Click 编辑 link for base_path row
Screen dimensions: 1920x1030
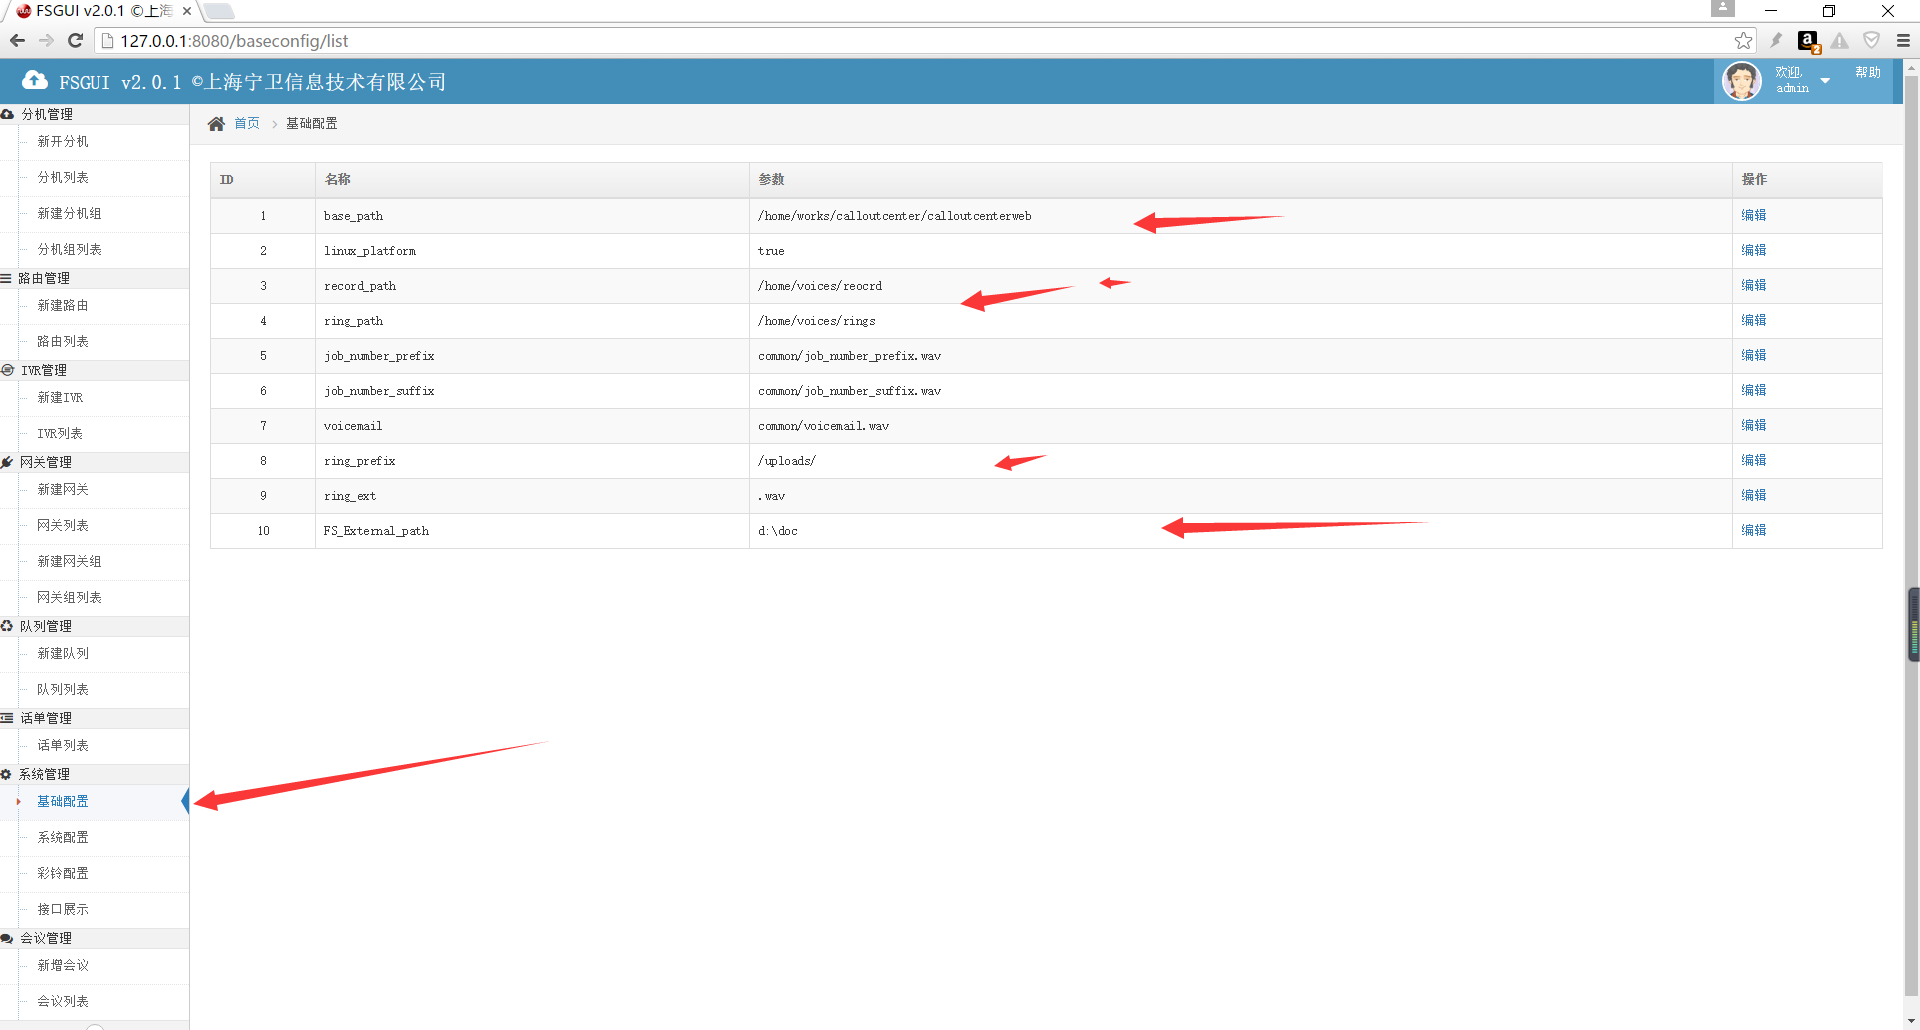tap(1753, 215)
